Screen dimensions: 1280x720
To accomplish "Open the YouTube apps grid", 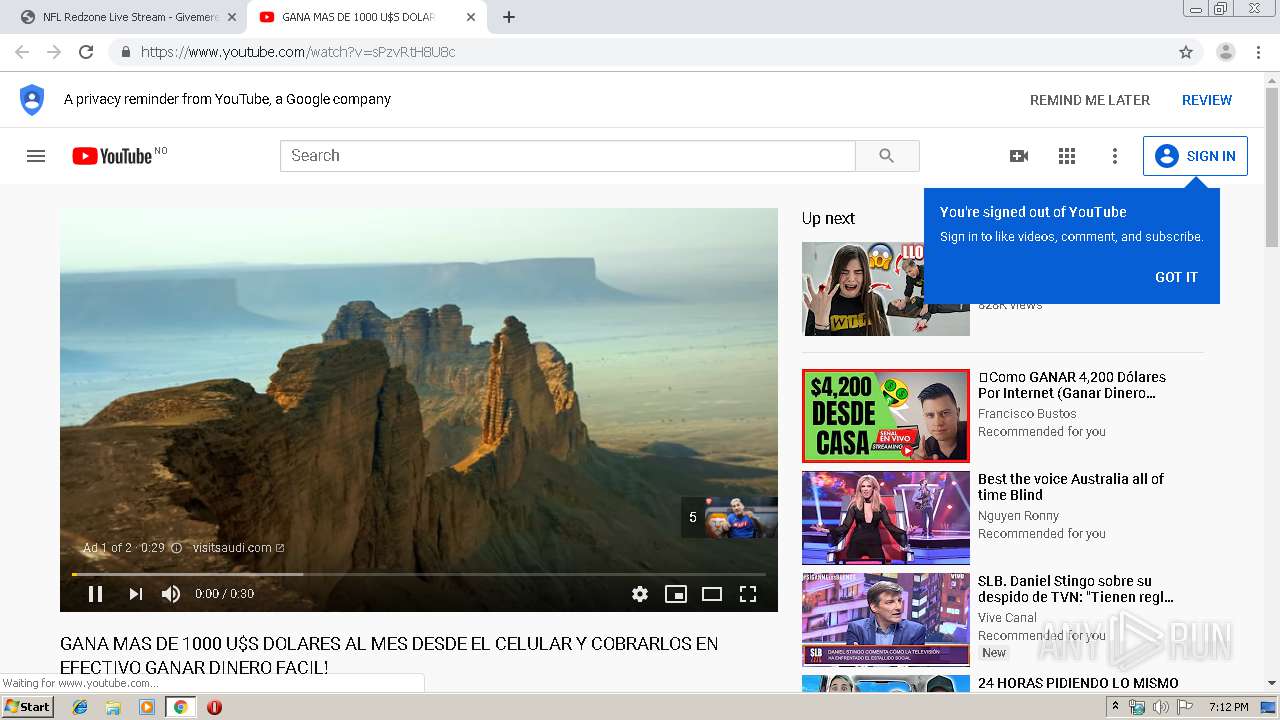I will pyautogui.click(x=1067, y=156).
